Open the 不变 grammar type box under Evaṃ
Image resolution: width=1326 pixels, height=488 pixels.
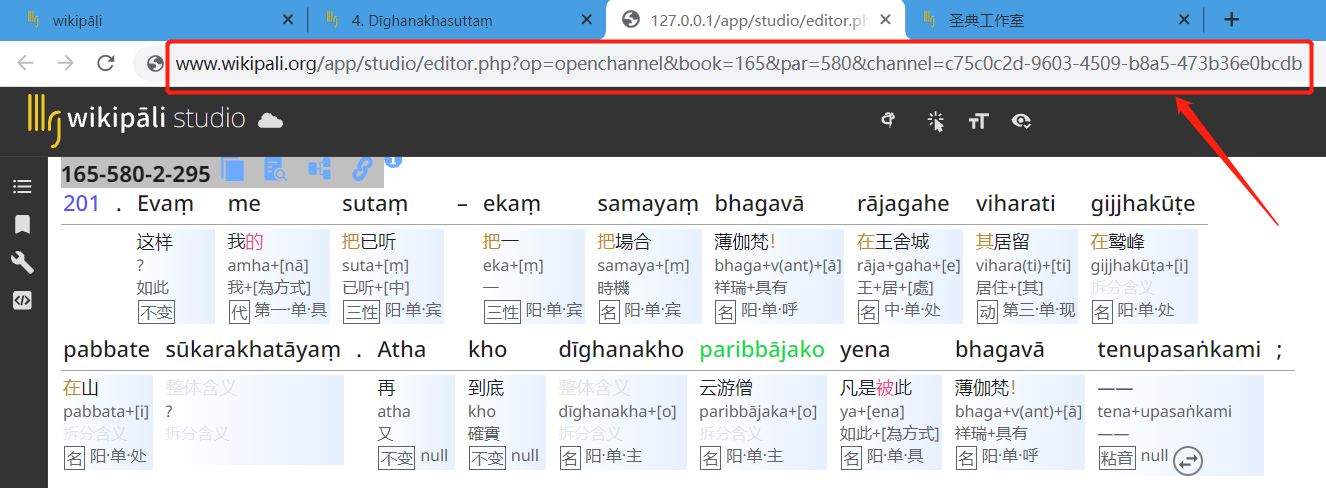pos(156,312)
